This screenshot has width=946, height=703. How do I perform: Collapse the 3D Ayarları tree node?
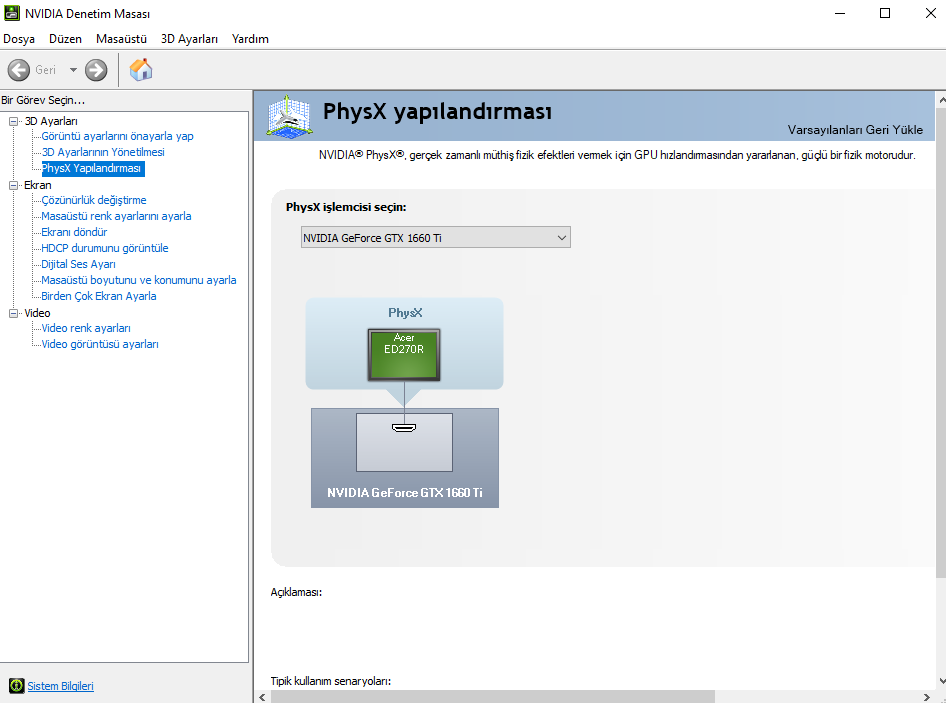(13, 121)
